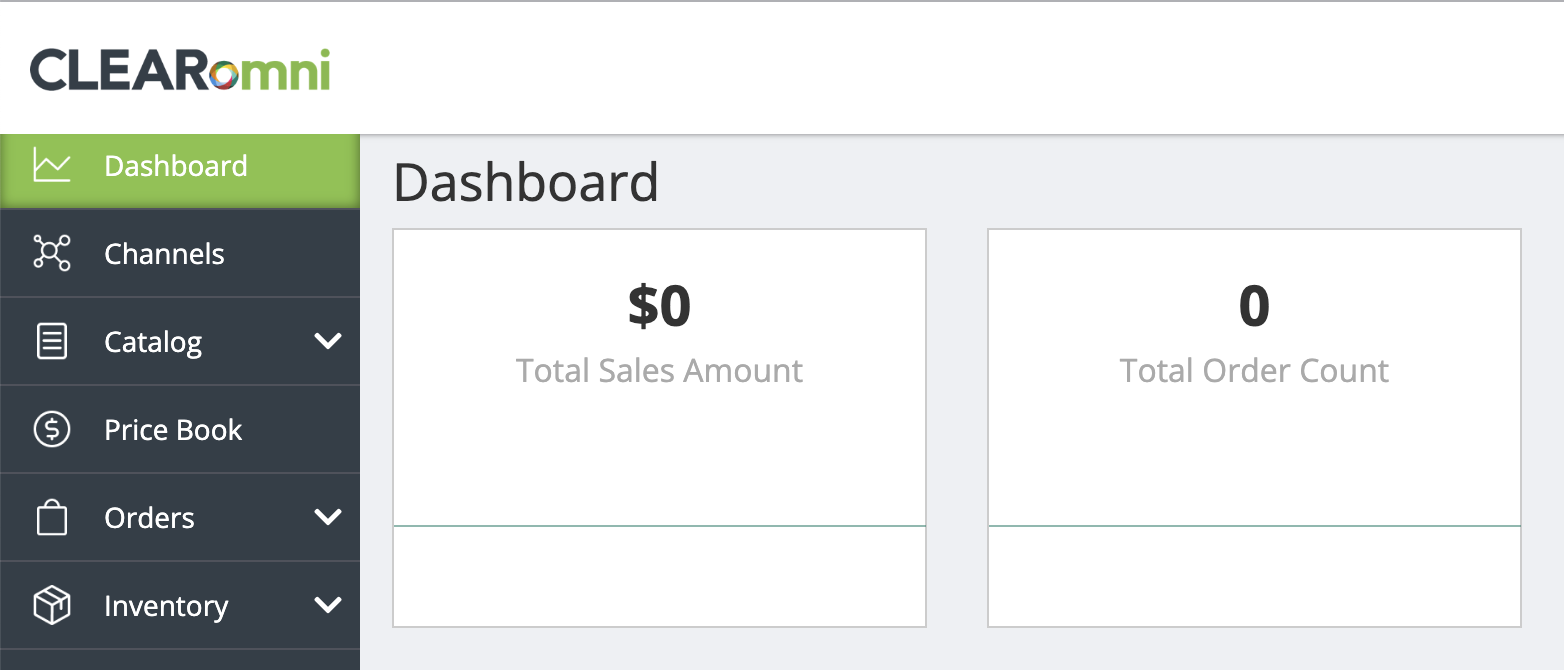Expand the Inventory submenu chevron
Screen dimensions: 1564x670
point(328,605)
